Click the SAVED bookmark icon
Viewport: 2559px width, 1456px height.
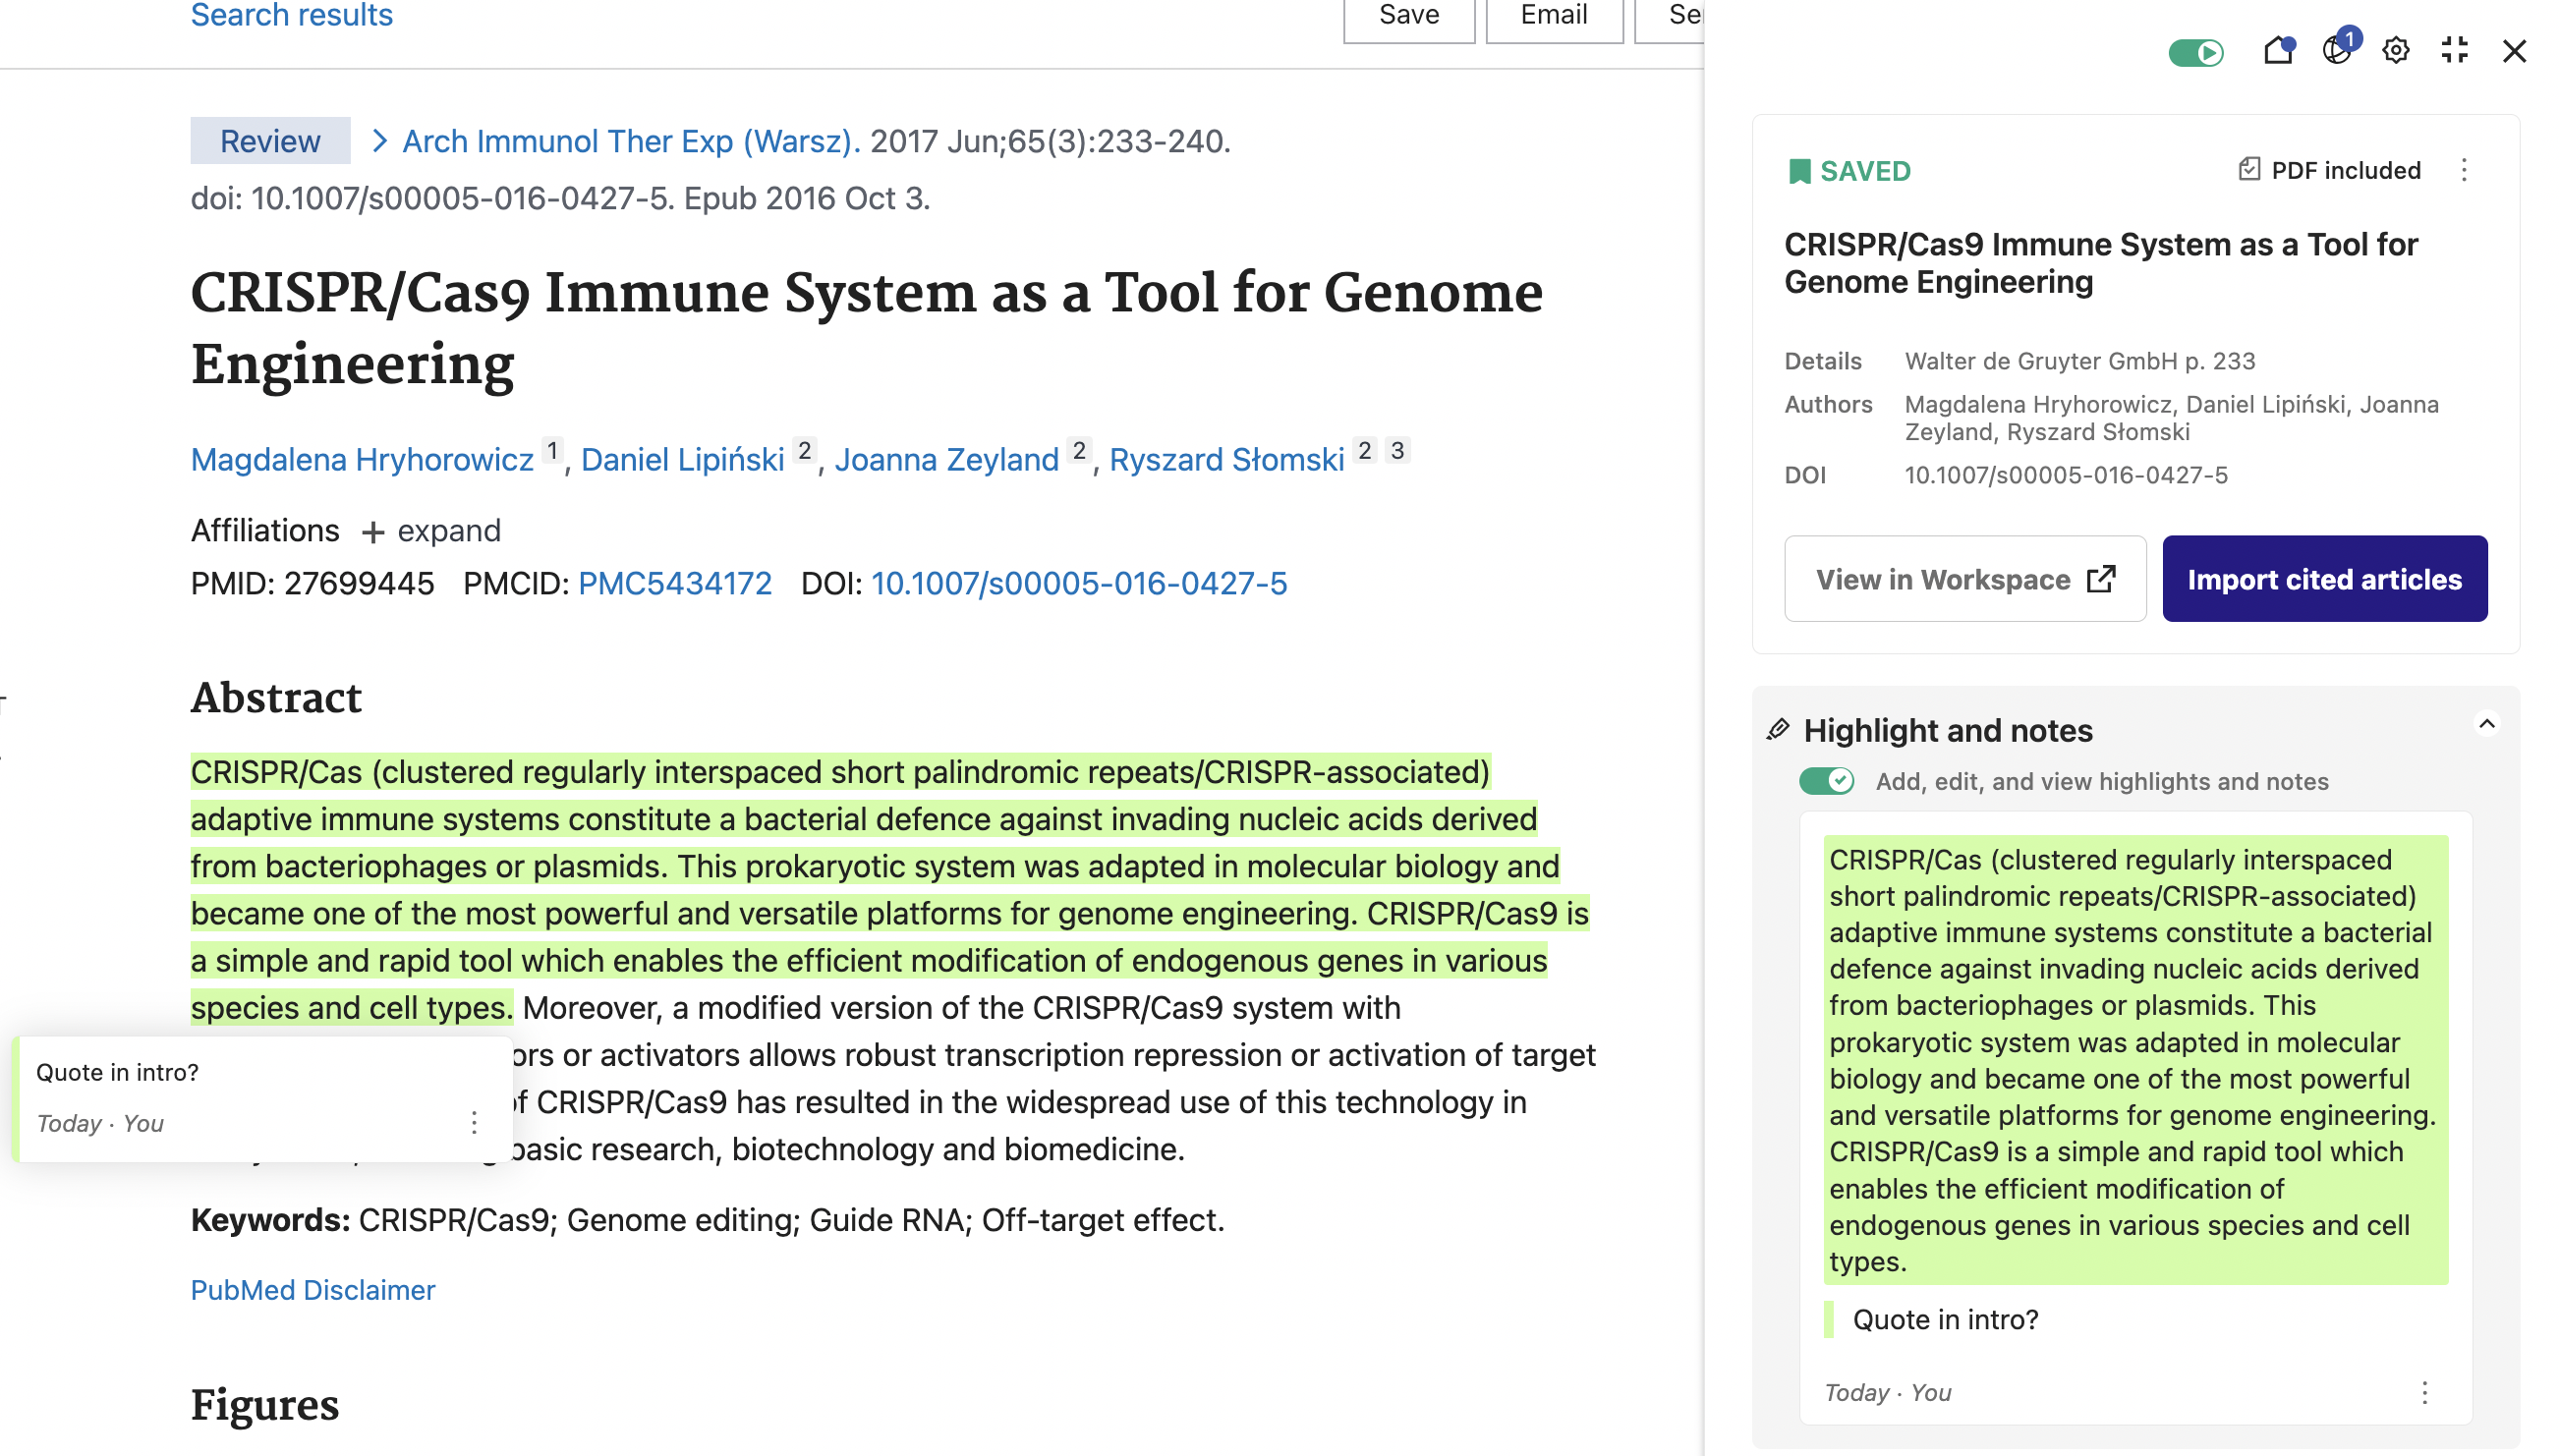[x=1799, y=172]
